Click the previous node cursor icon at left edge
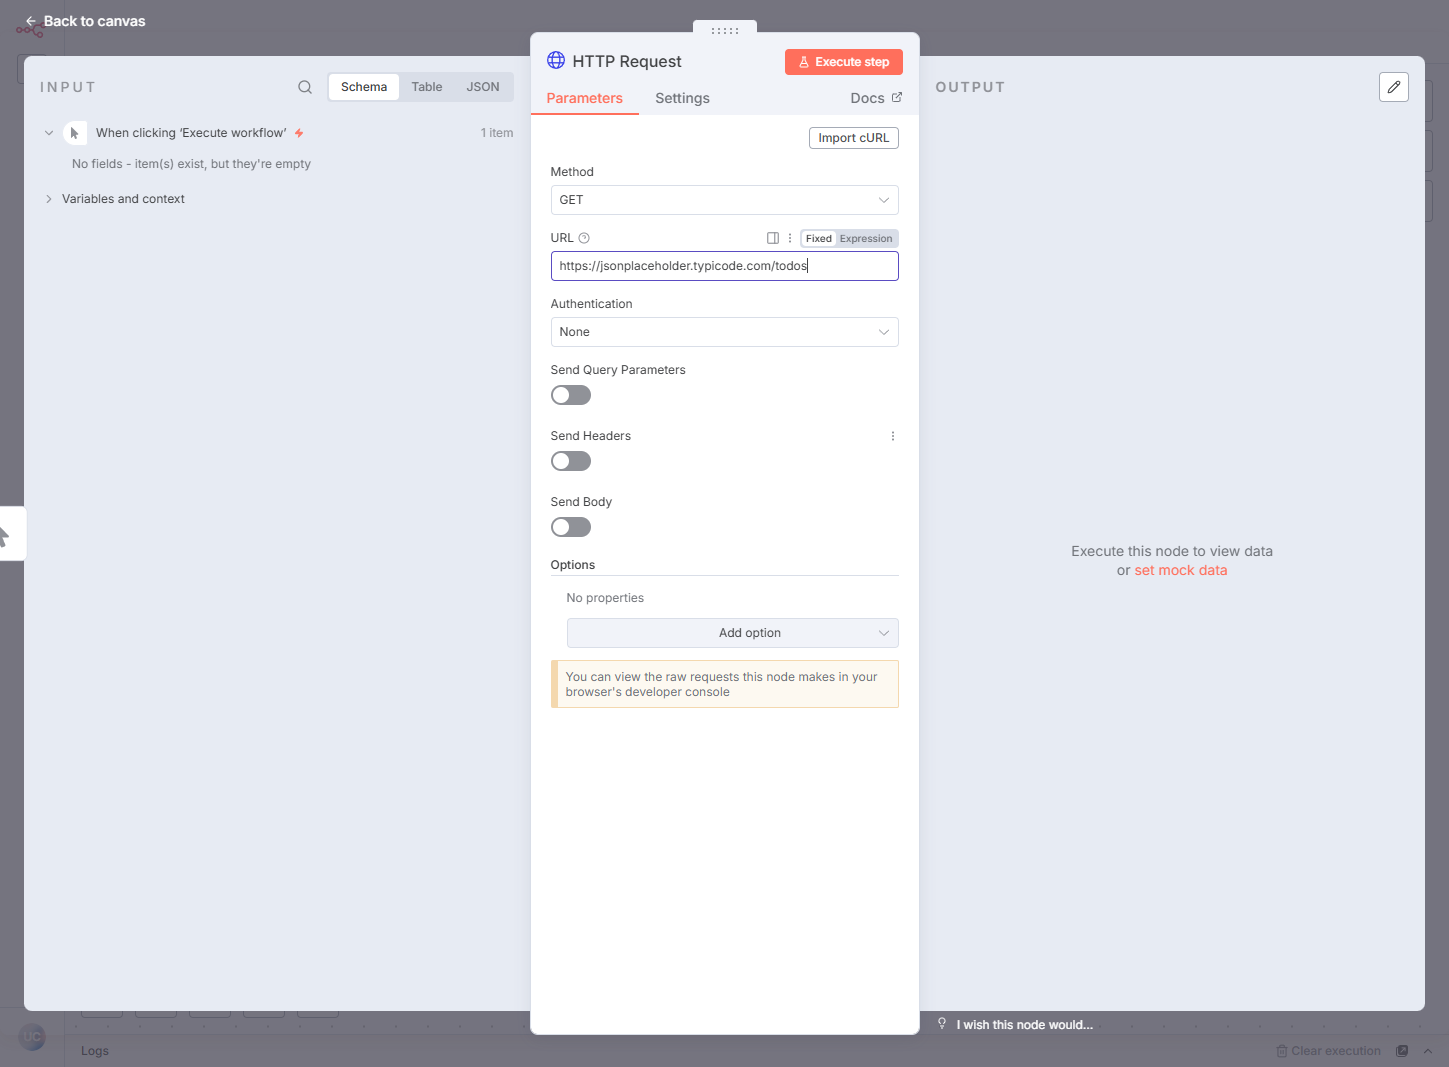This screenshot has width=1449, height=1067. 4,535
